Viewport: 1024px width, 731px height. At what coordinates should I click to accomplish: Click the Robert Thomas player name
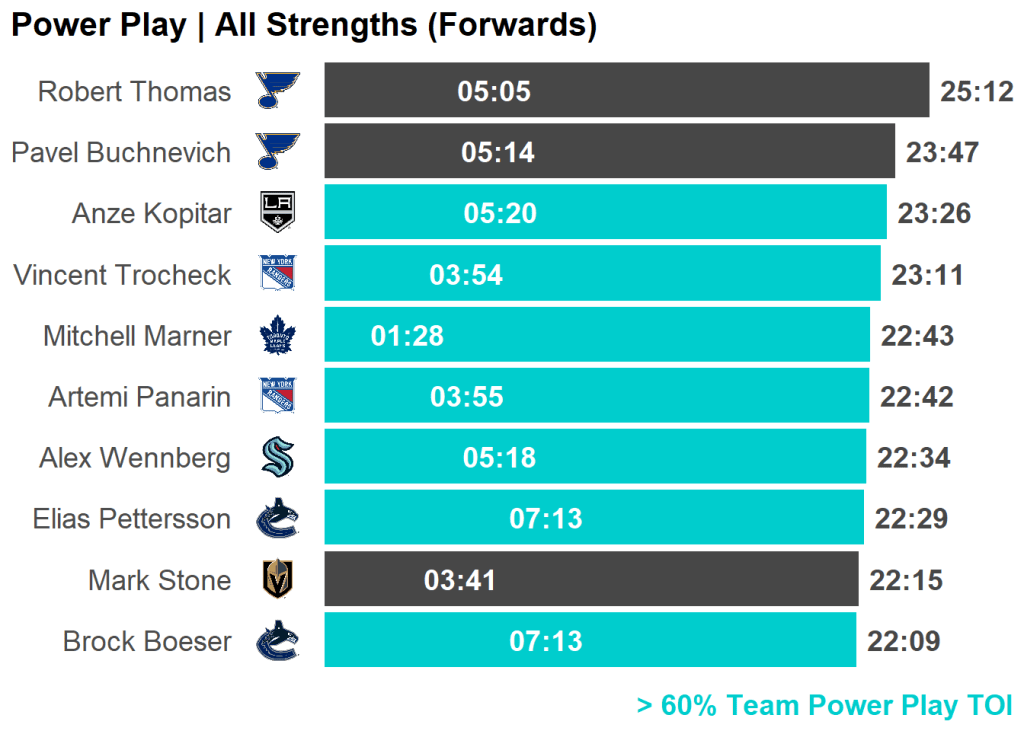click(134, 92)
